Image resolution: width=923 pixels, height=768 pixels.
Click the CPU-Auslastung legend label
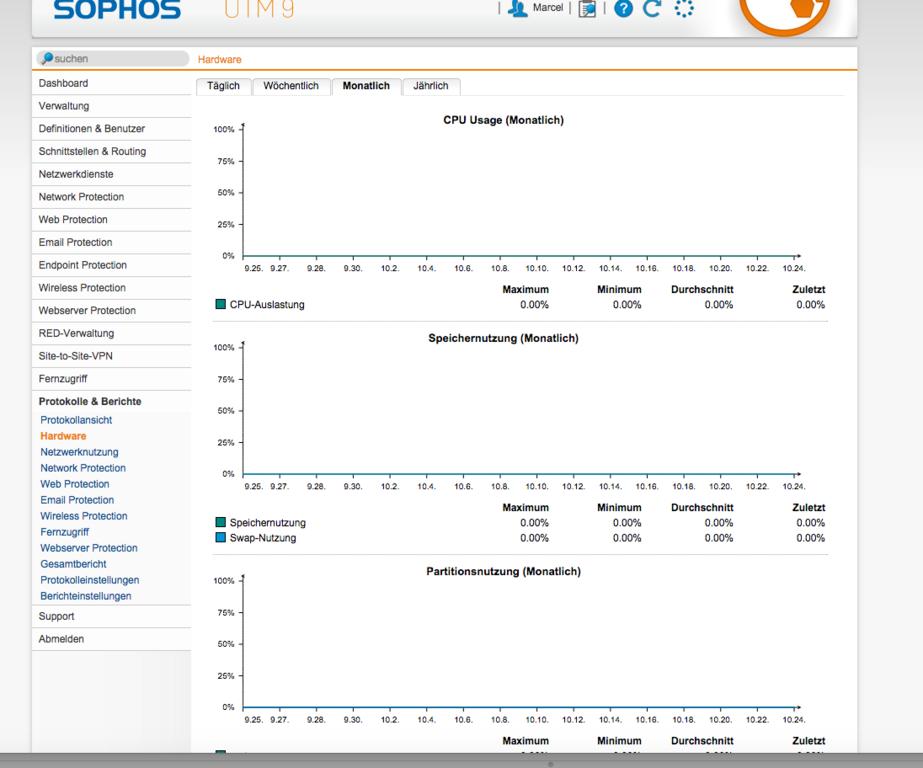tap(267, 305)
